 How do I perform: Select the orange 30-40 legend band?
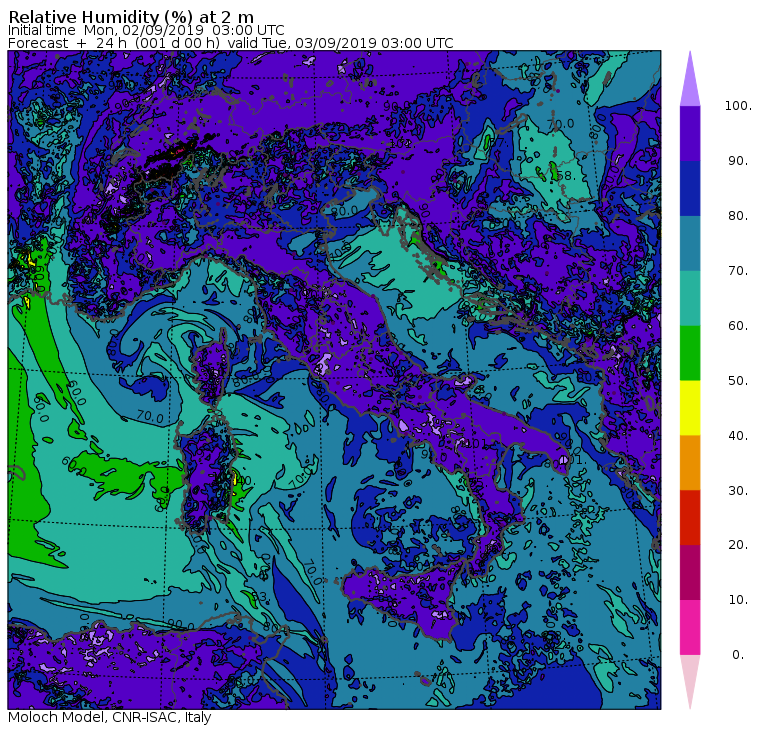point(690,463)
